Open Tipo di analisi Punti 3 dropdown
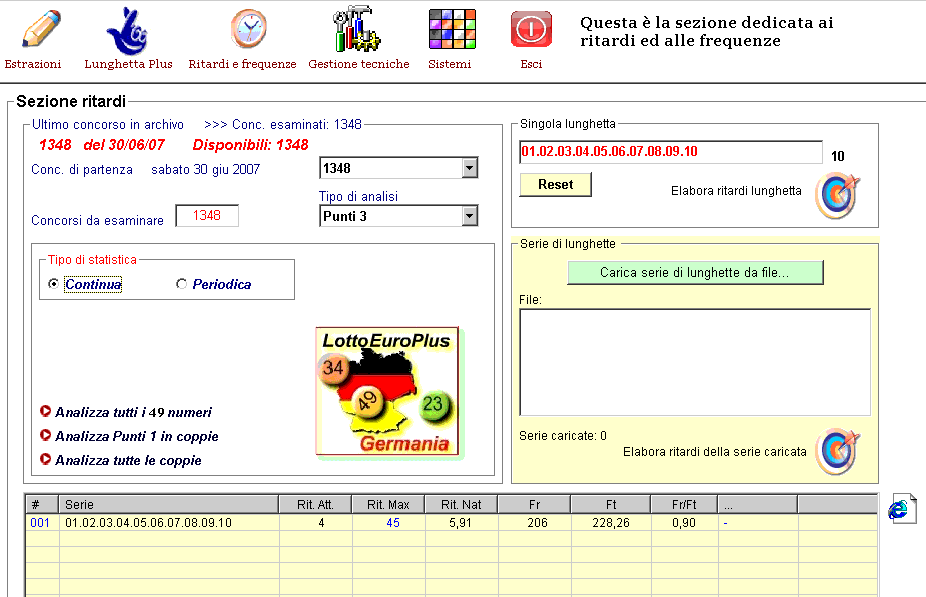This screenshot has height=597, width=926. 469,216
